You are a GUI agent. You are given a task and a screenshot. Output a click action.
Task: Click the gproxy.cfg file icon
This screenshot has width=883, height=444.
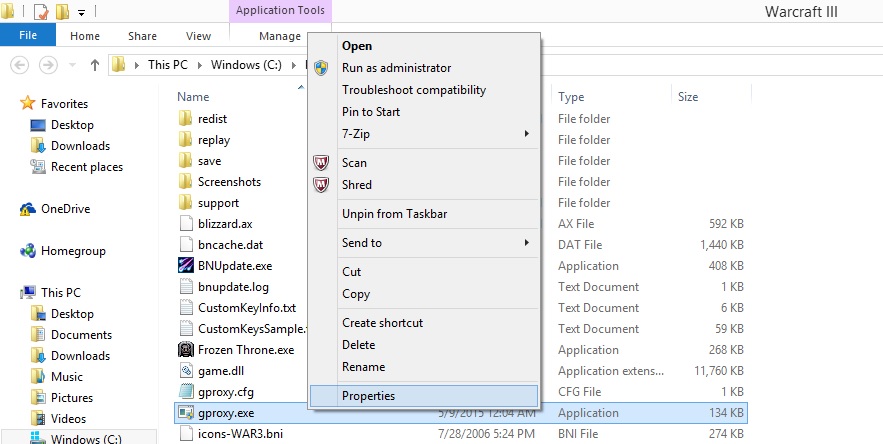[x=186, y=391]
